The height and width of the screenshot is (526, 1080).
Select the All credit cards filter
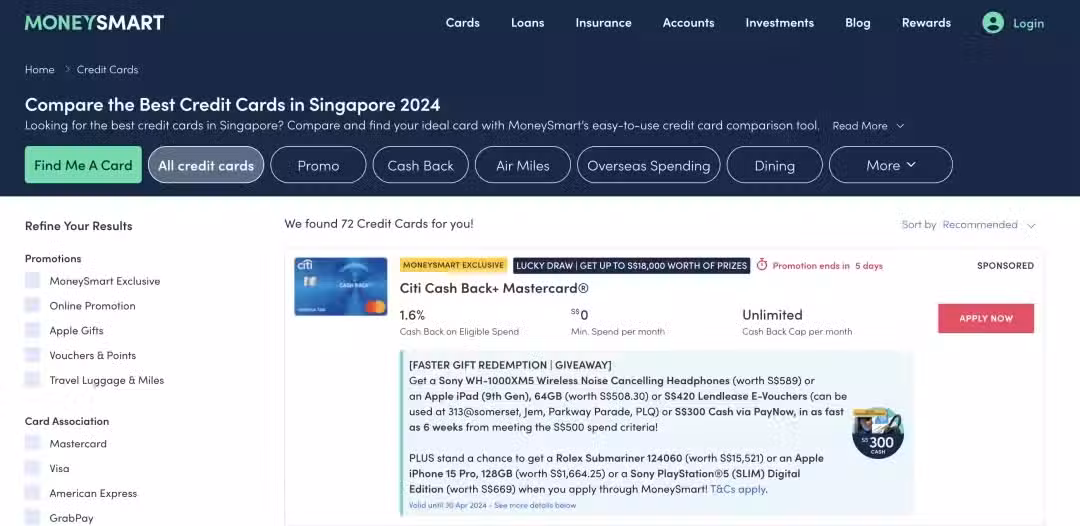tap(206, 165)
